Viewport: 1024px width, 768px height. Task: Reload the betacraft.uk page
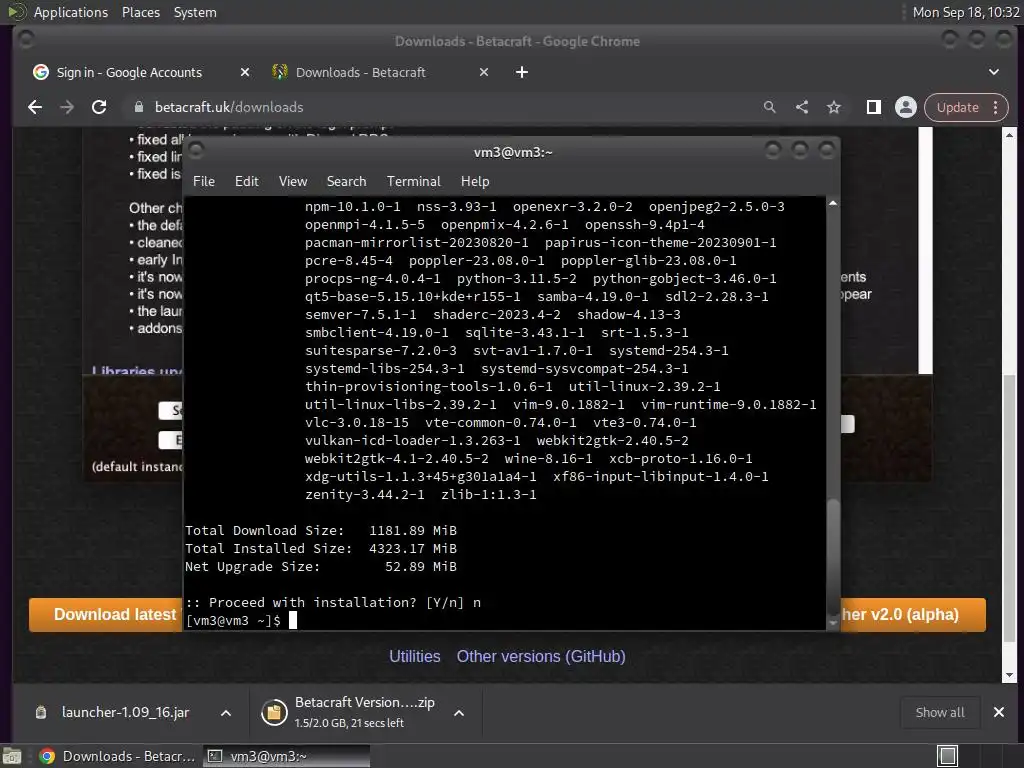point(99,107)
